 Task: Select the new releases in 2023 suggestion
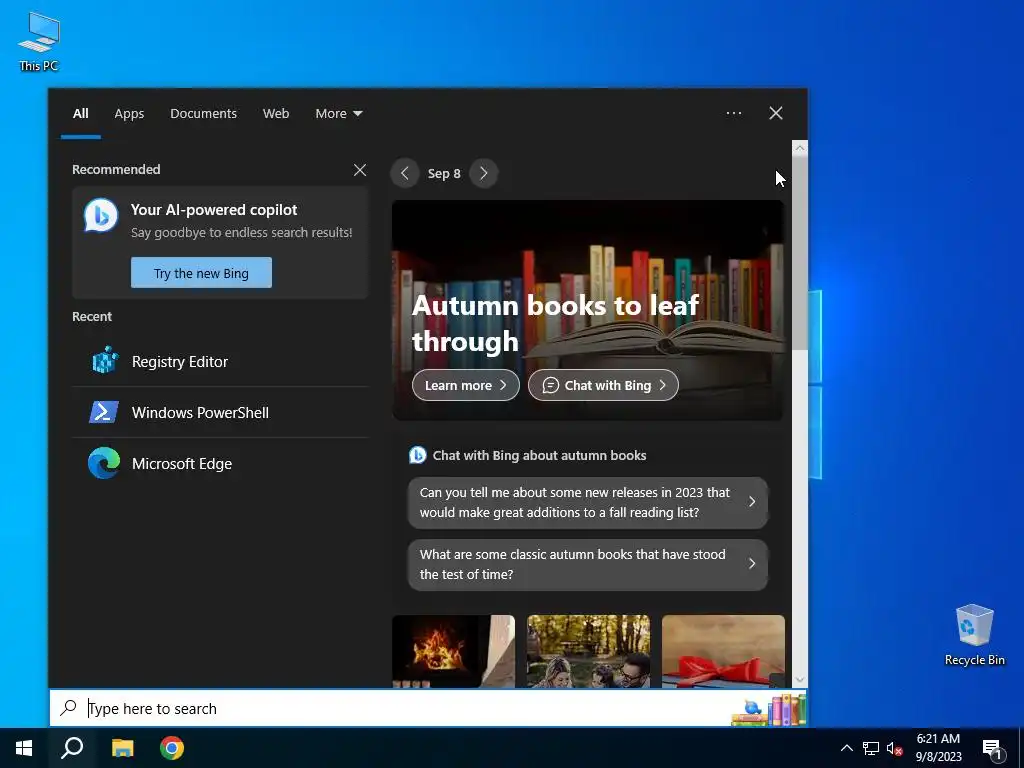pos(588,502)
